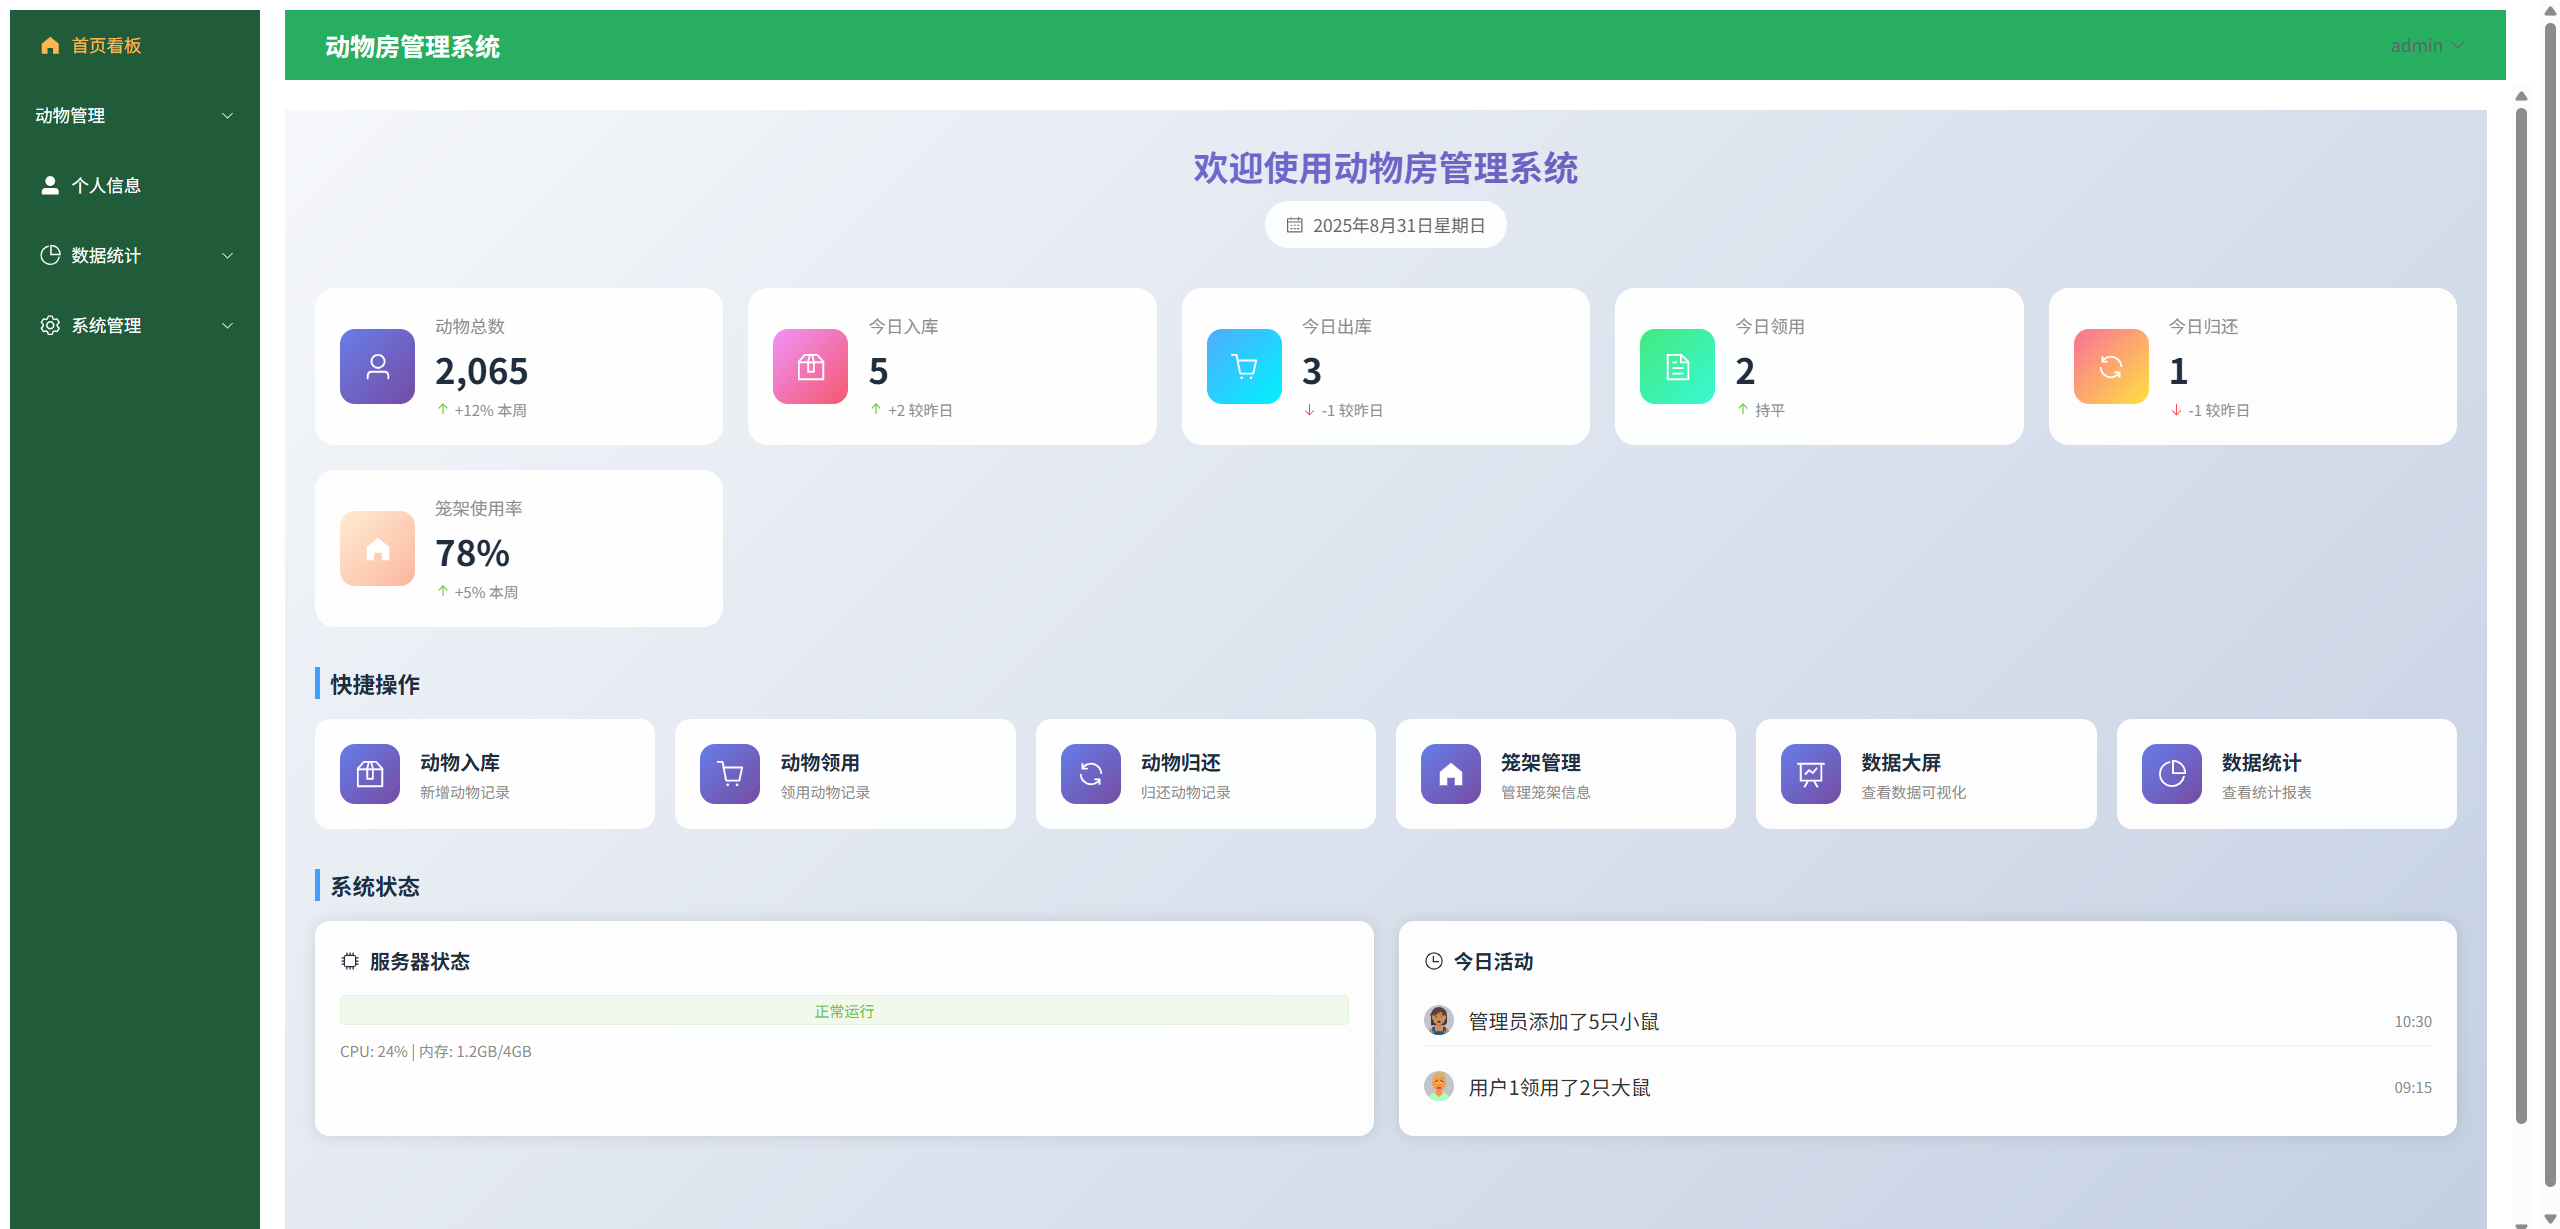2560x1229 pixels.
Task: Expand the 数据统计 sidebar submenu
Action: tap(134, 255)
